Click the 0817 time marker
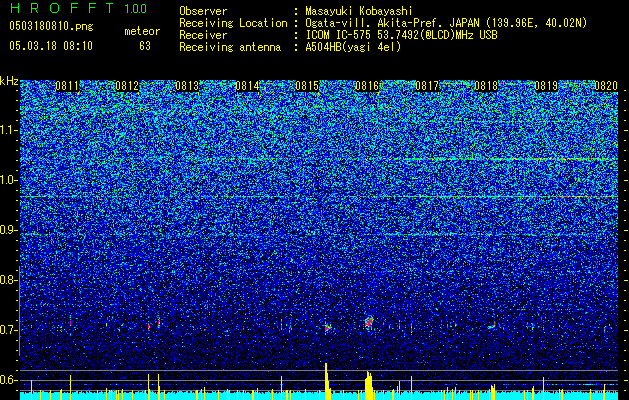The image size is (629, 400). click(x=427, y=86)
